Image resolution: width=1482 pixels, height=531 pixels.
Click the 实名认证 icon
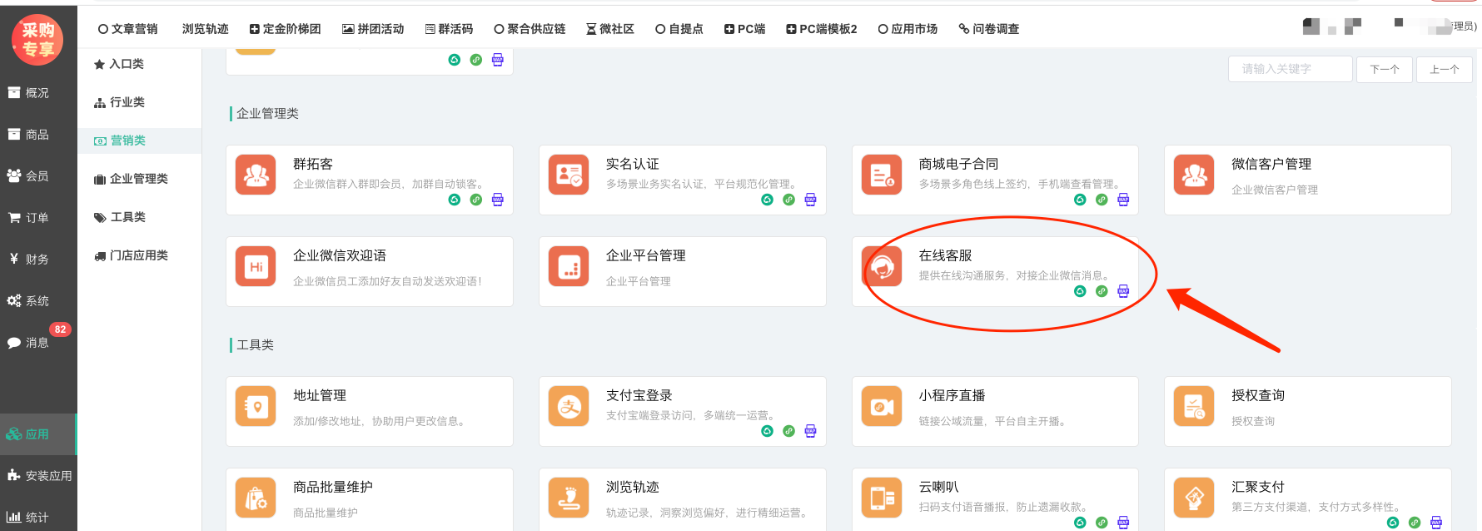(x=568, y=174)
